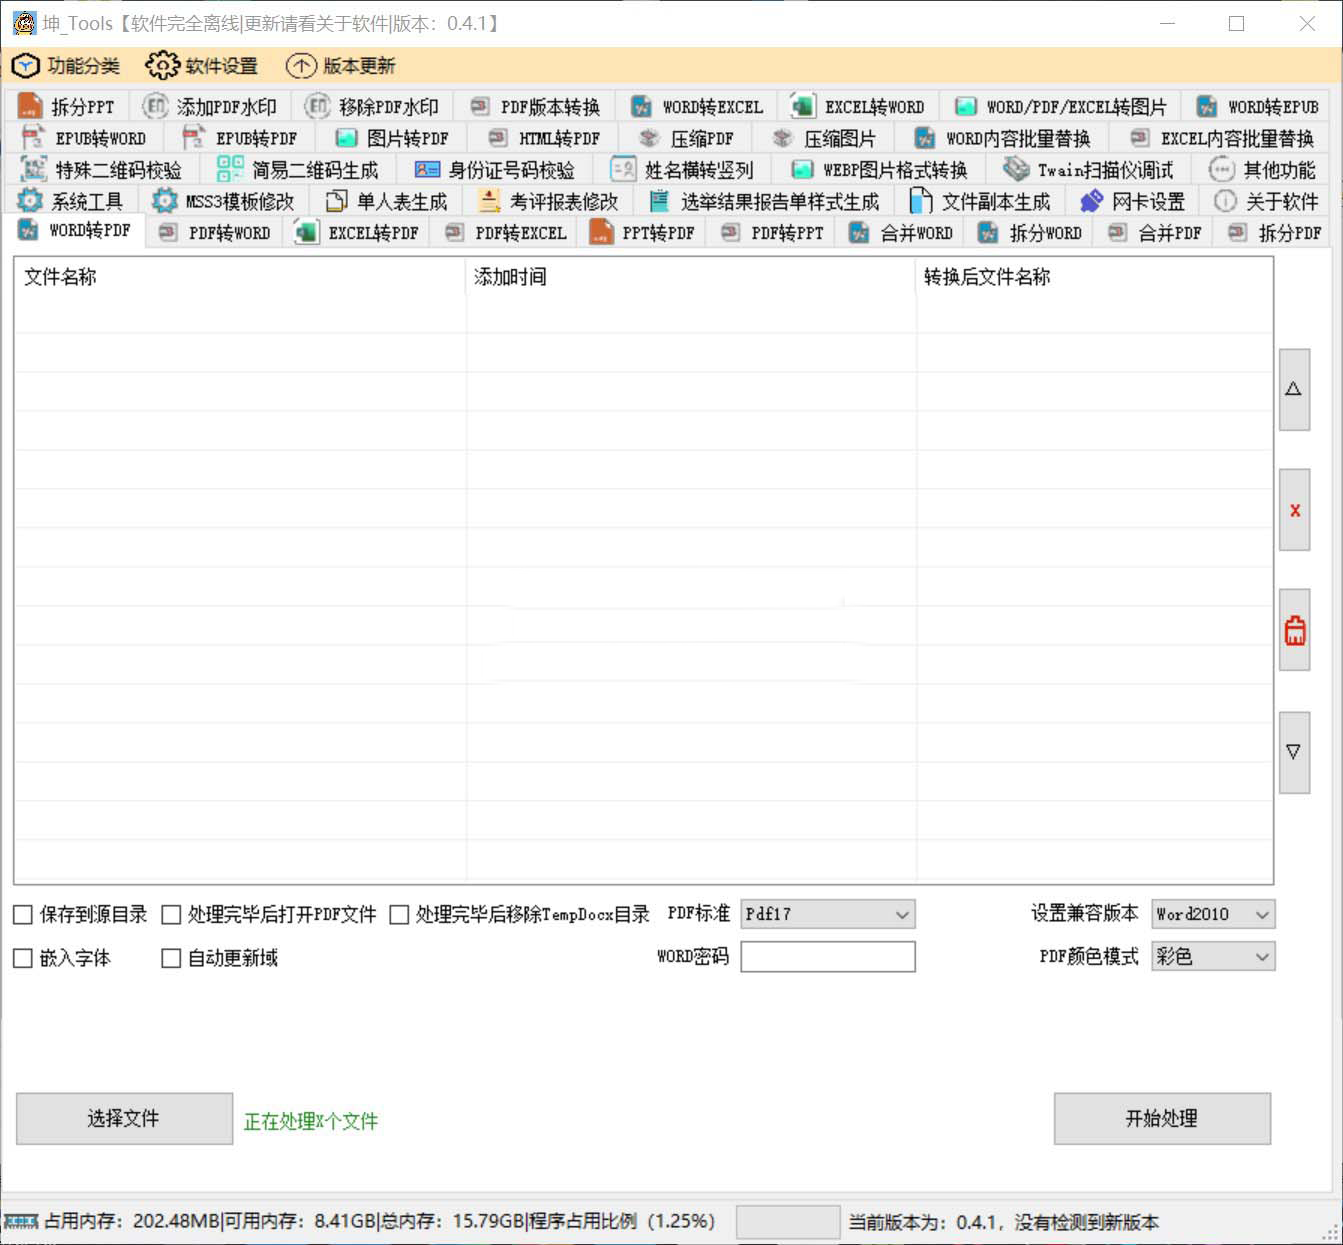This screenshot has width=1343, height=1245.
Task: Click the 选择文件 button
Action: tap(124, 1119)
